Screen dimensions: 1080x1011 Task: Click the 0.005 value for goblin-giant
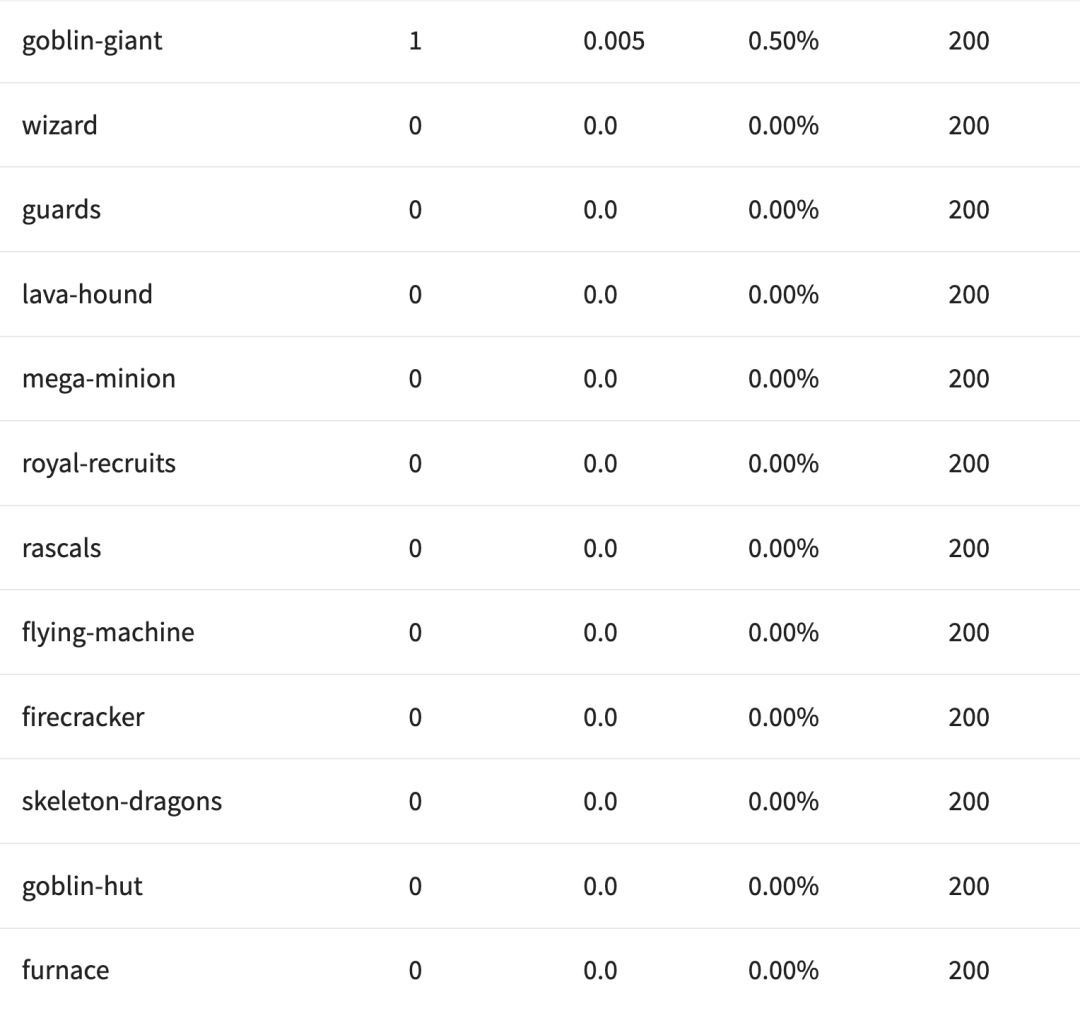(x=614, y=41)
